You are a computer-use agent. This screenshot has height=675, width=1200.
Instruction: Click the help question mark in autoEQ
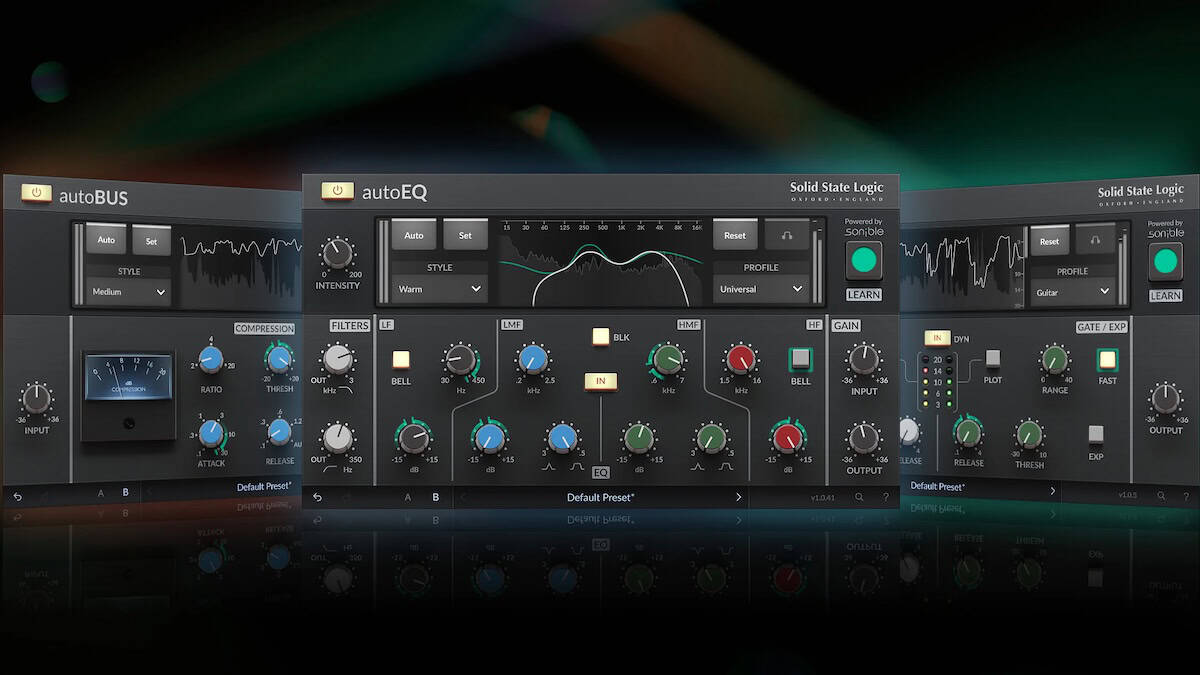coord(885,497)
